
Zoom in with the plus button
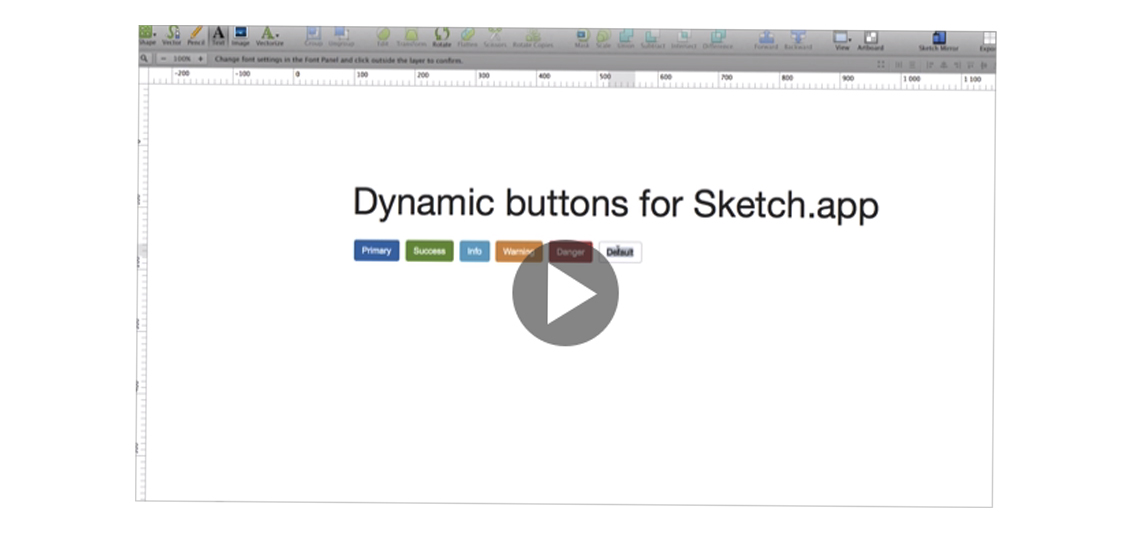tap(200, 58)
